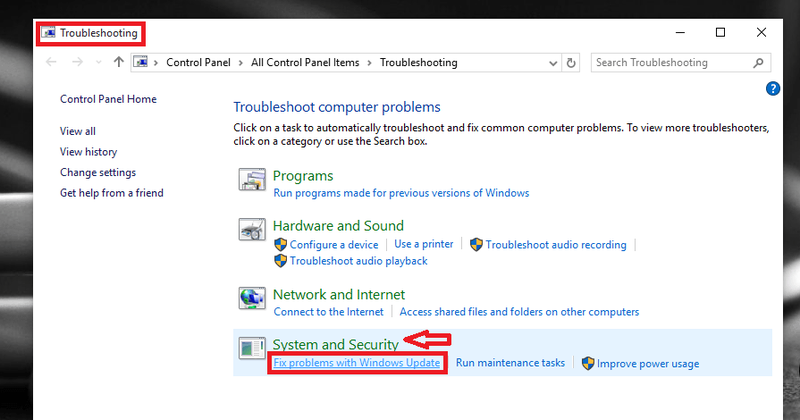This screenshot has height=420, width=800.
Task: Open the Network and Internet heading
Action: 339,294
